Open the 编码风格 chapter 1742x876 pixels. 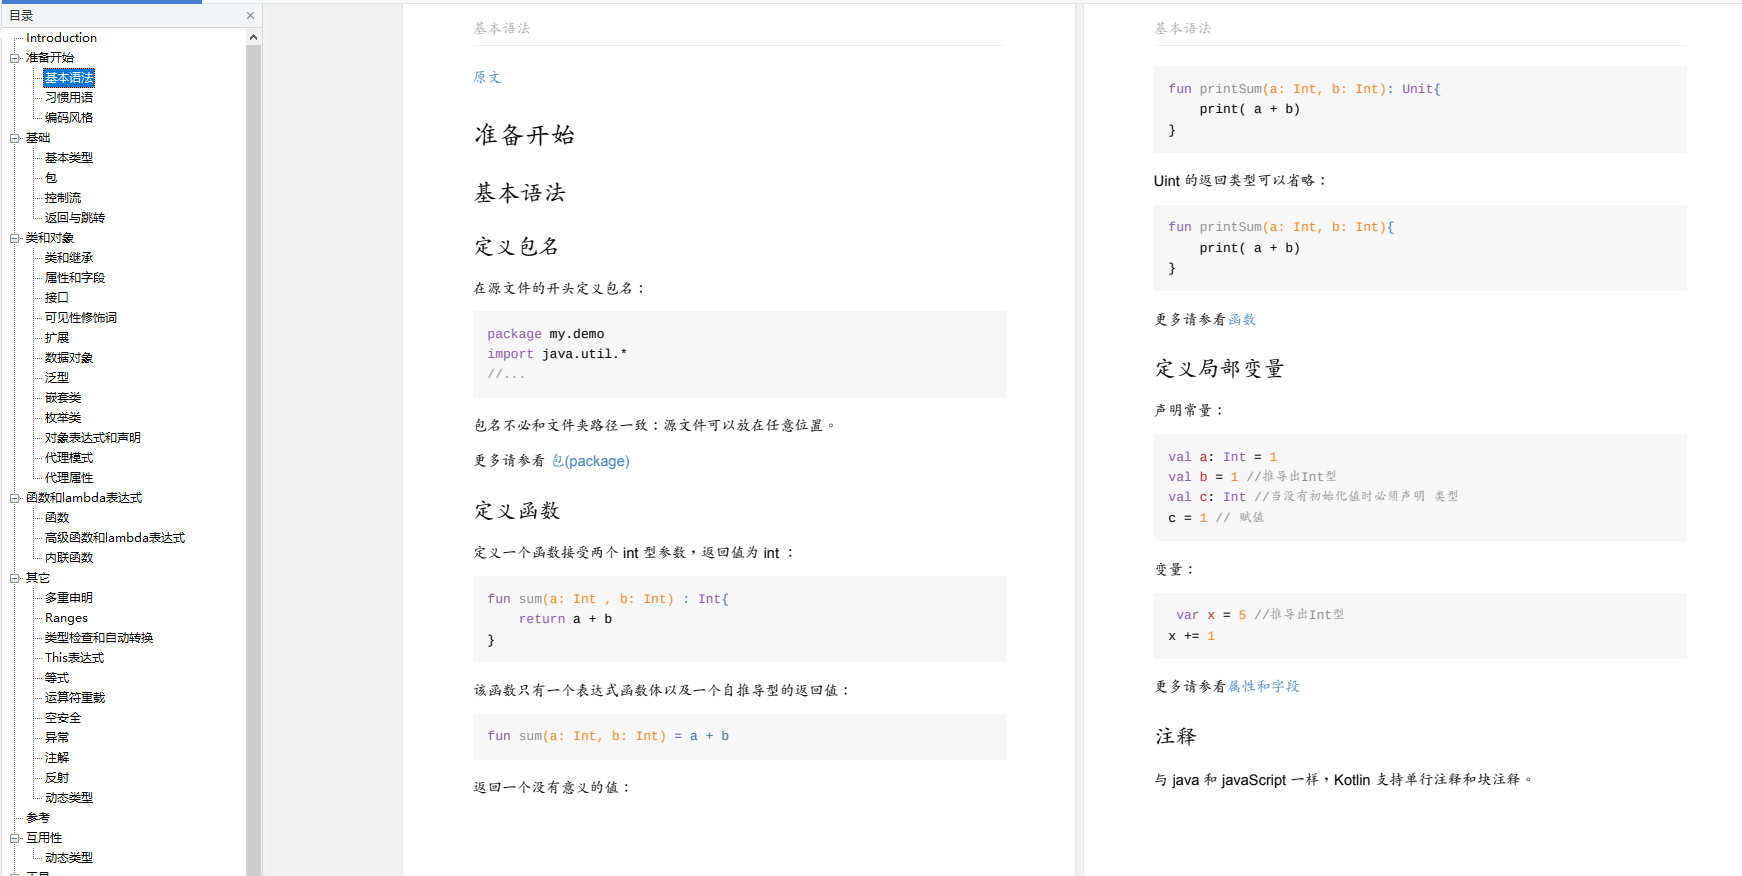tap(69, 118)
